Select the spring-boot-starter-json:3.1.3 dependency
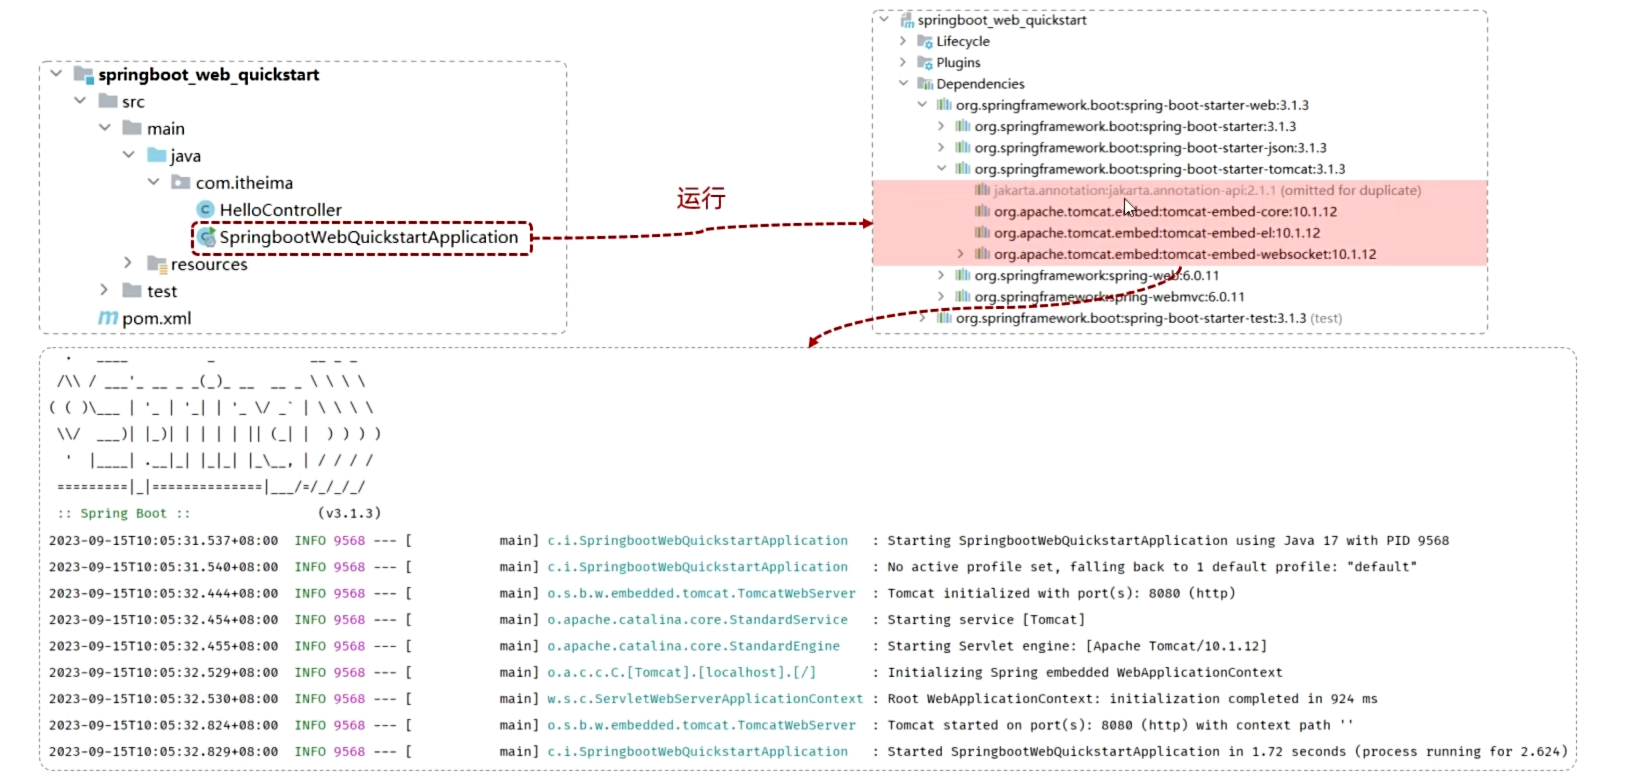The width and height of the screenshot is (1625, 781). (1150, 147)
